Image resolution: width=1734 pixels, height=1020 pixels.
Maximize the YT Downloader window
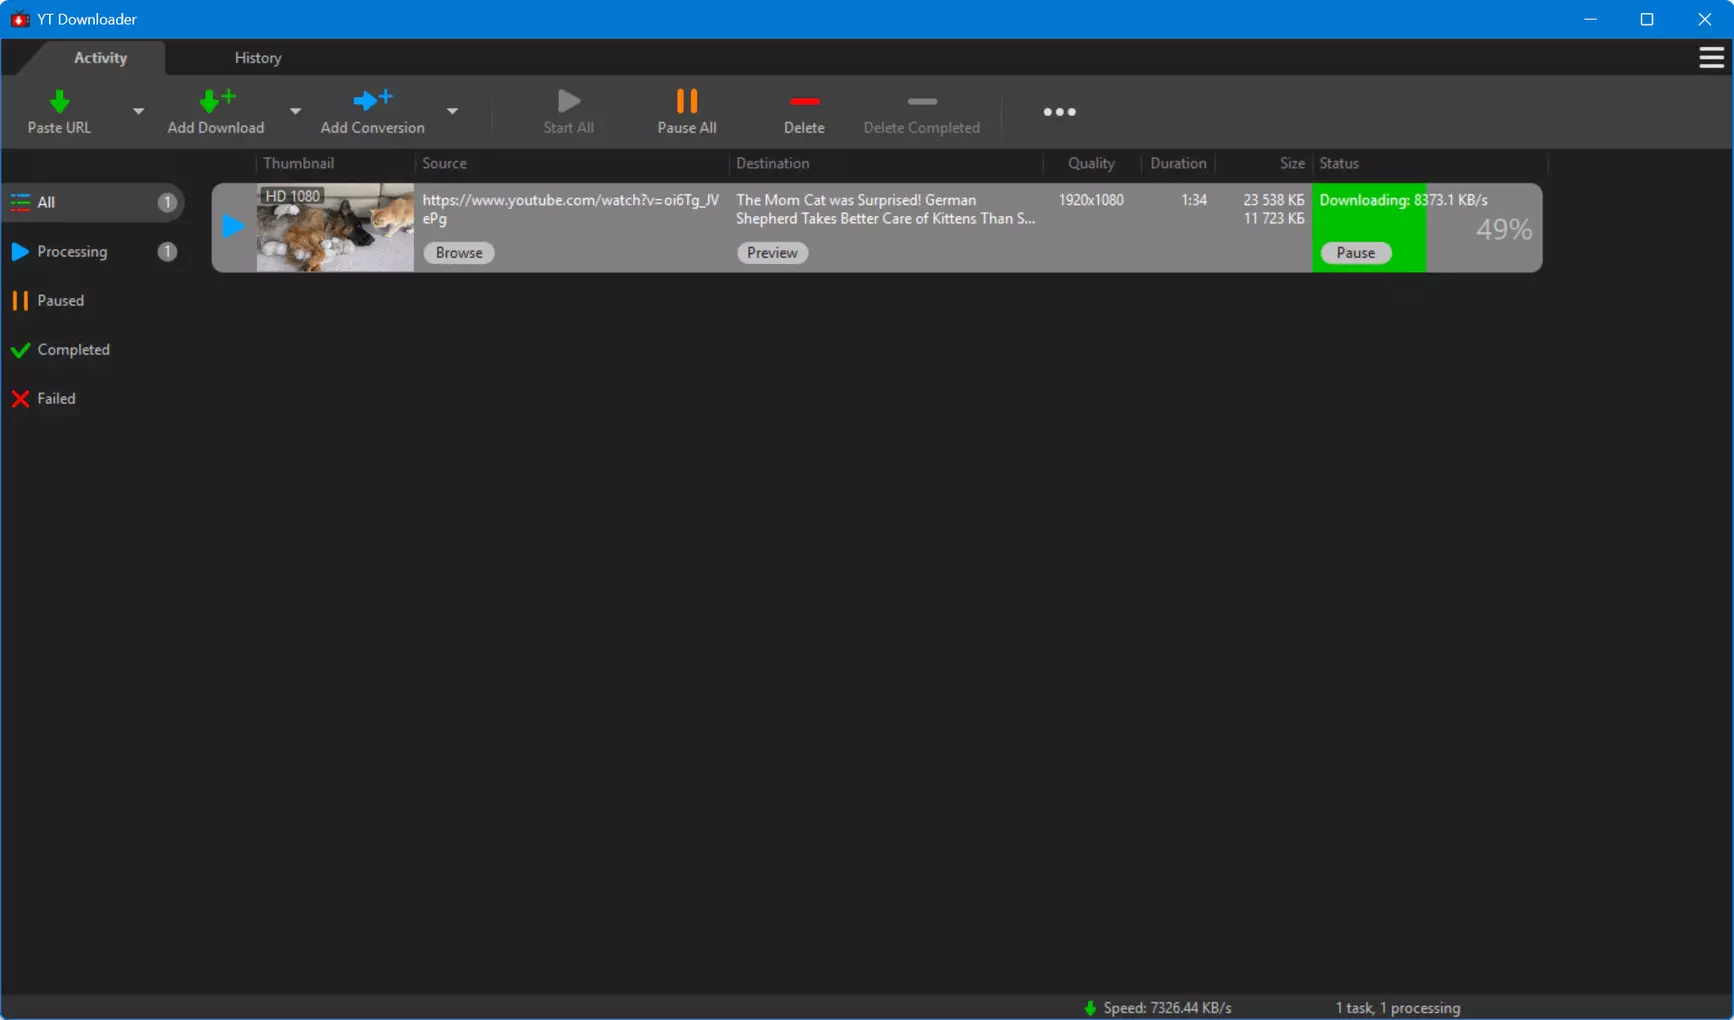1647,19
